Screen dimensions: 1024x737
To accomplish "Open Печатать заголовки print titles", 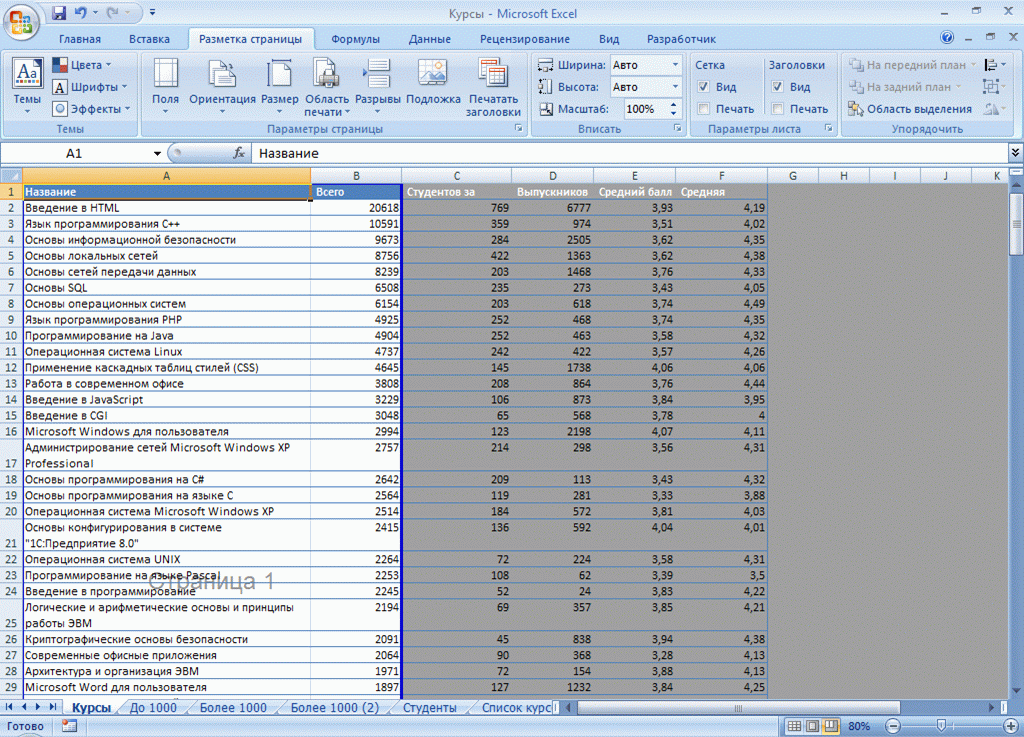I will 493,87.
